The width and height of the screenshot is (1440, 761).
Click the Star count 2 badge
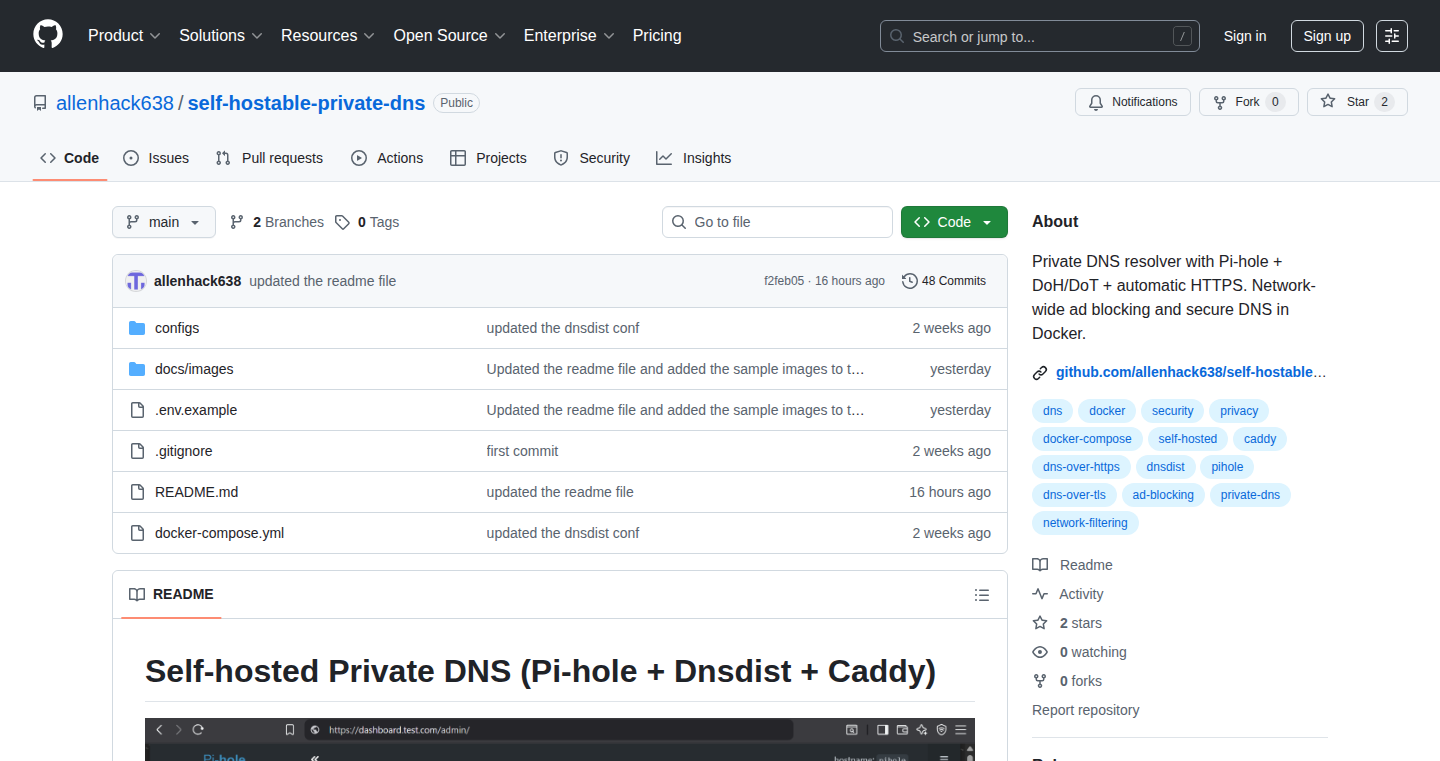click(x=1384, y=102)
